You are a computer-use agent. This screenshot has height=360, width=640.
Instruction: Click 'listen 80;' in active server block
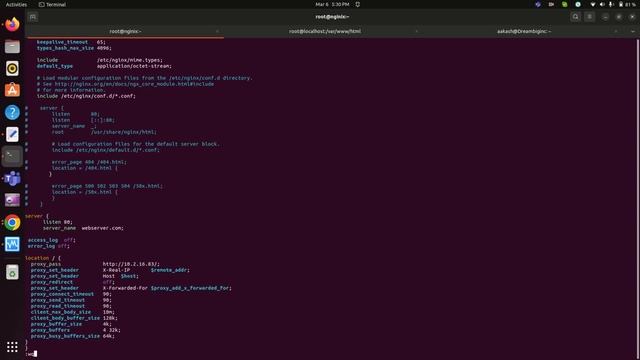coord(58,222)
